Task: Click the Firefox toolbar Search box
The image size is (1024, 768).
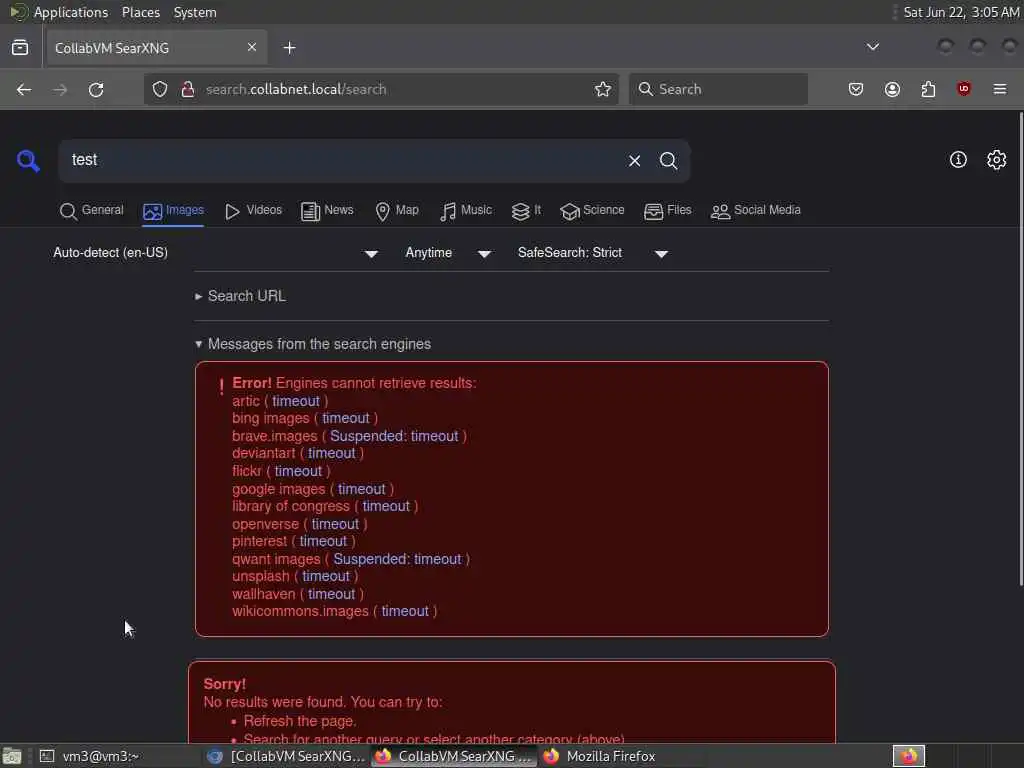Action: [x=718, y=89]
